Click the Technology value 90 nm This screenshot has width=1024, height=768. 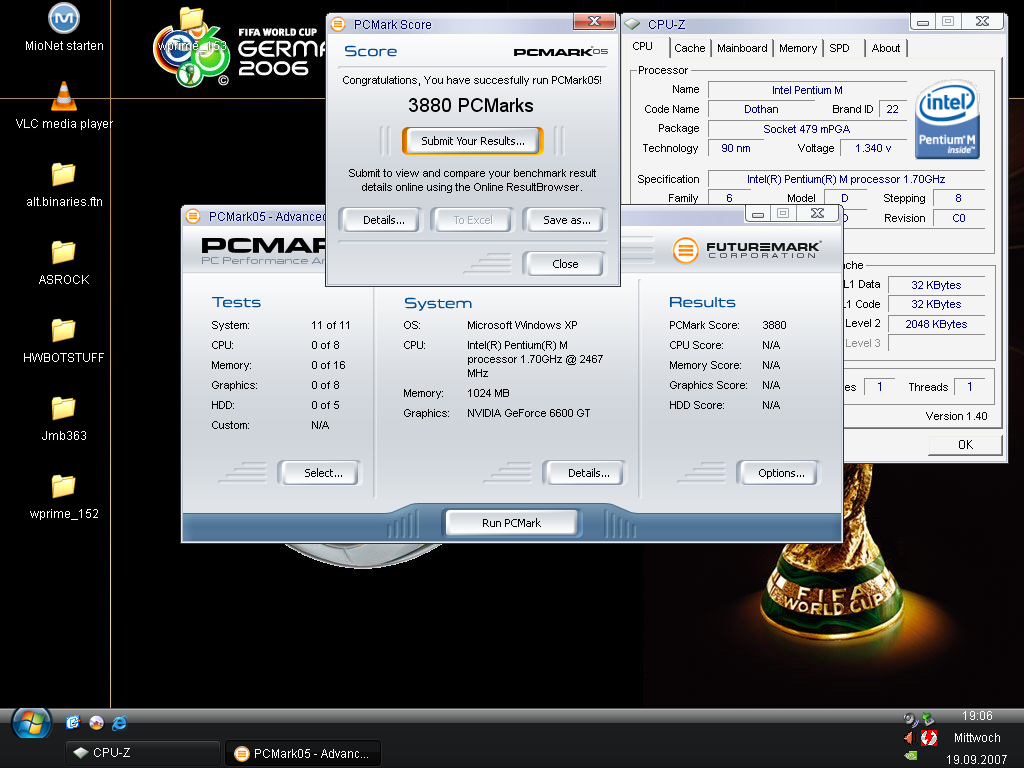pos(735,148)
